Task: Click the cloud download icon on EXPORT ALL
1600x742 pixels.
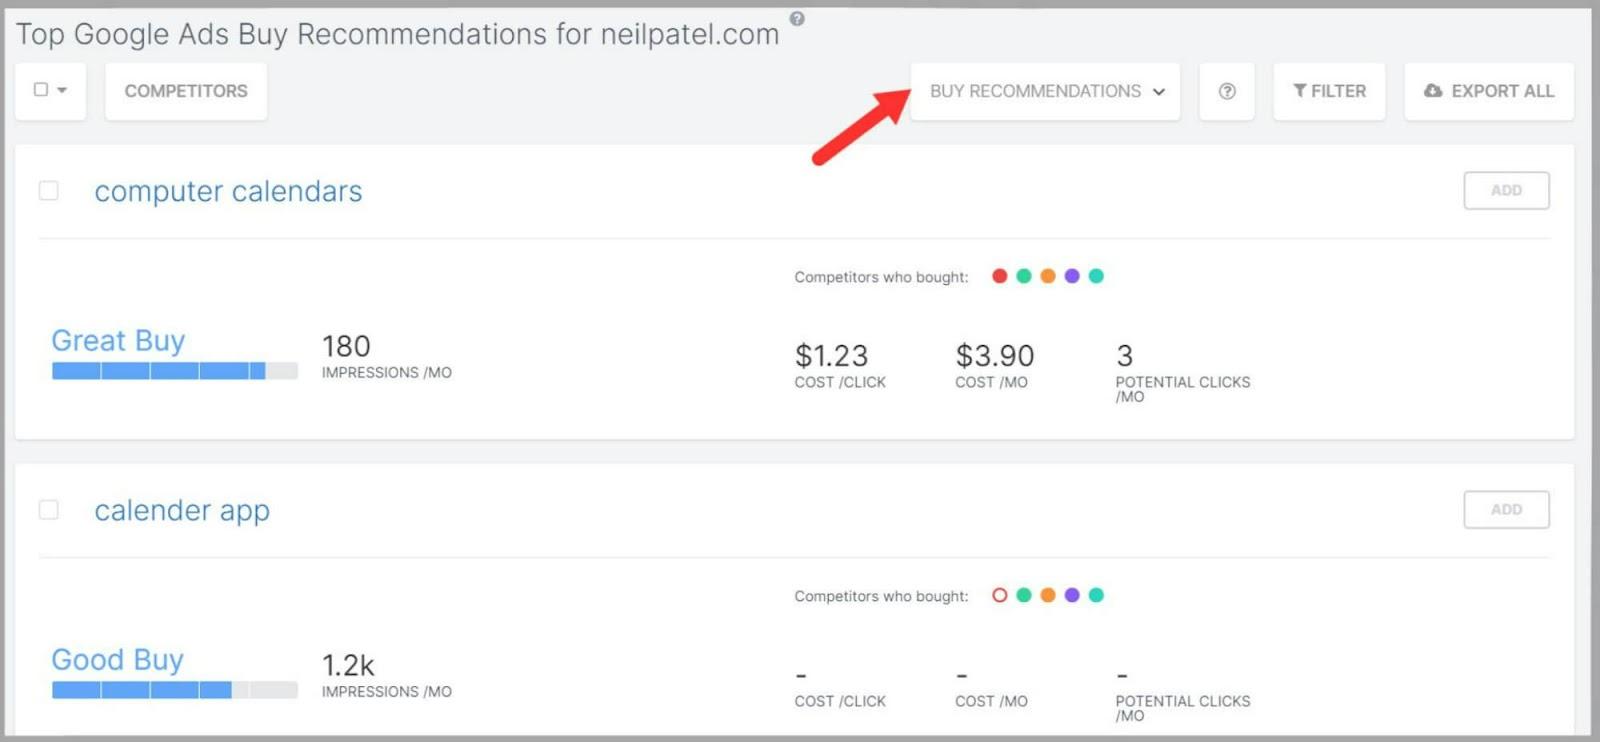Action: pyautogui.click(x=1433, y=91)
